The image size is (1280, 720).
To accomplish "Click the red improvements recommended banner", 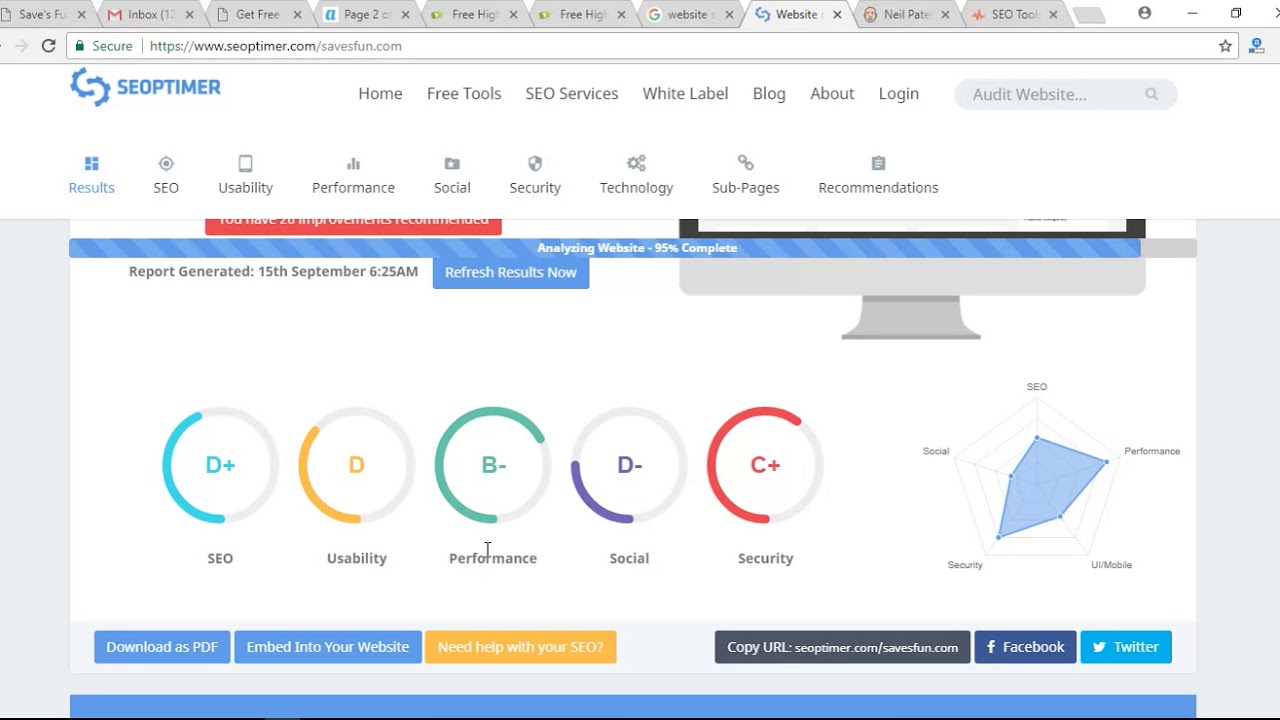I will coord(353,227).
